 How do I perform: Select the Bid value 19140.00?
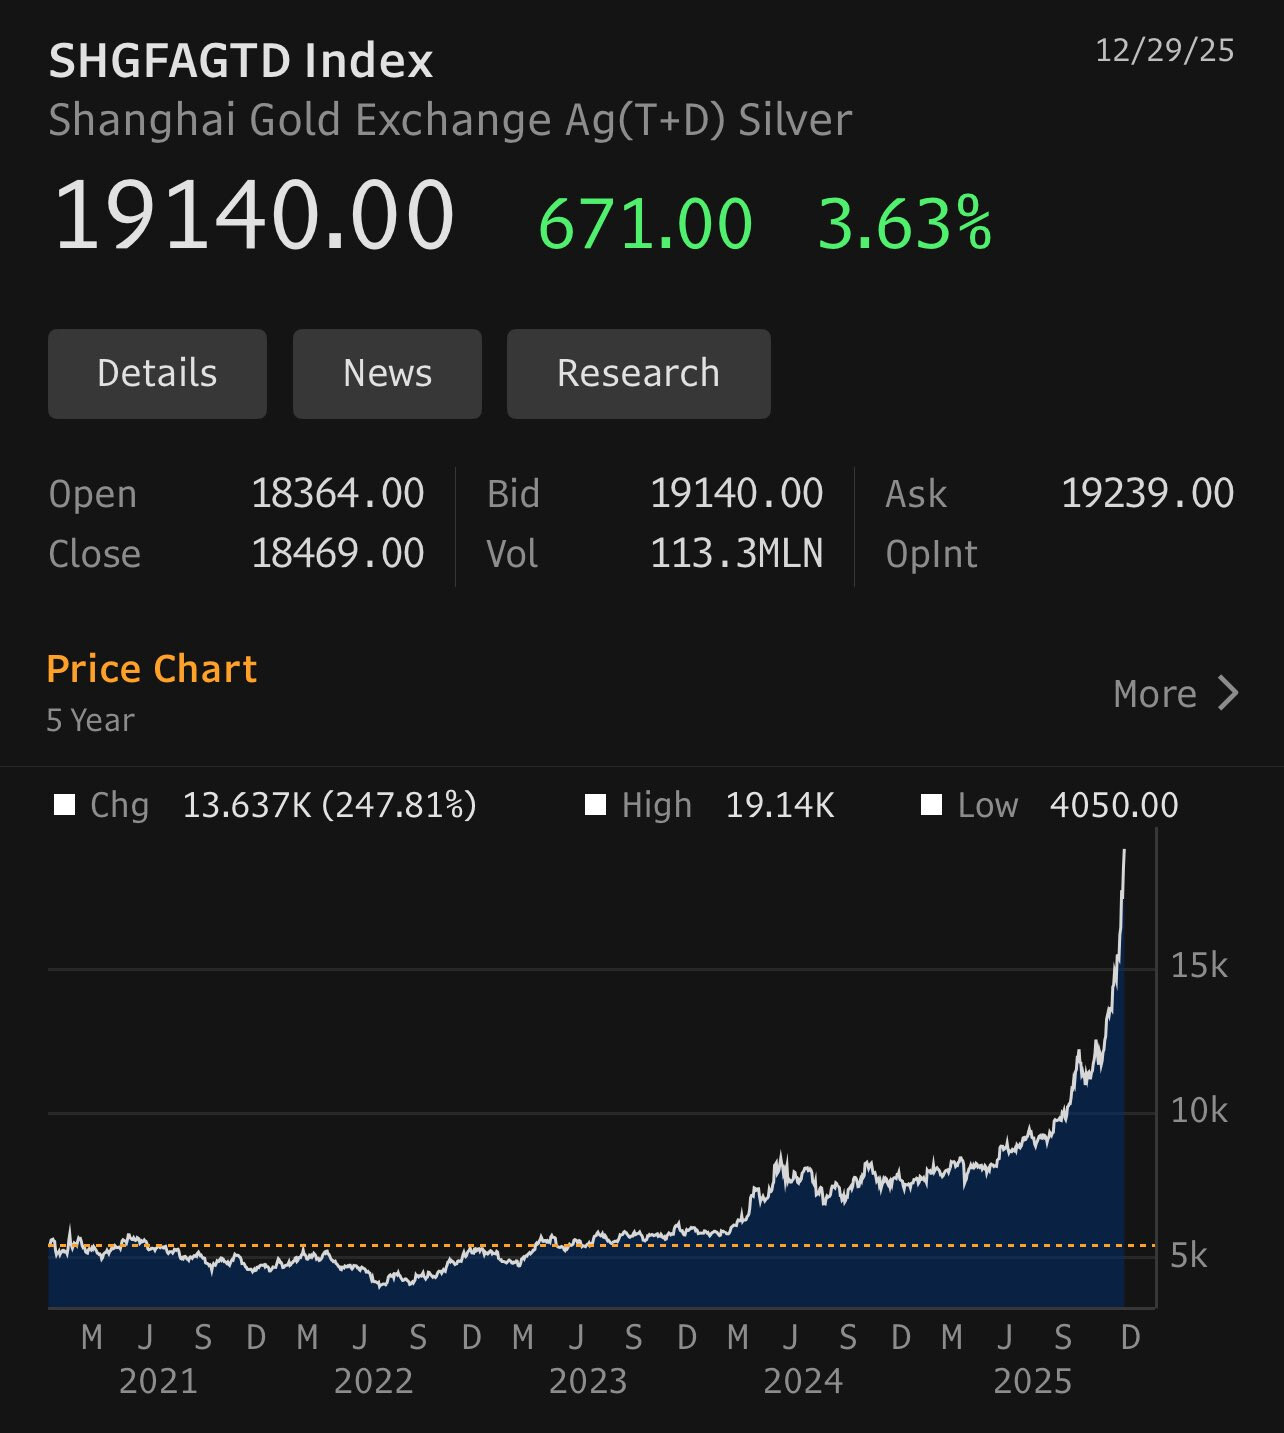point(736,494)
